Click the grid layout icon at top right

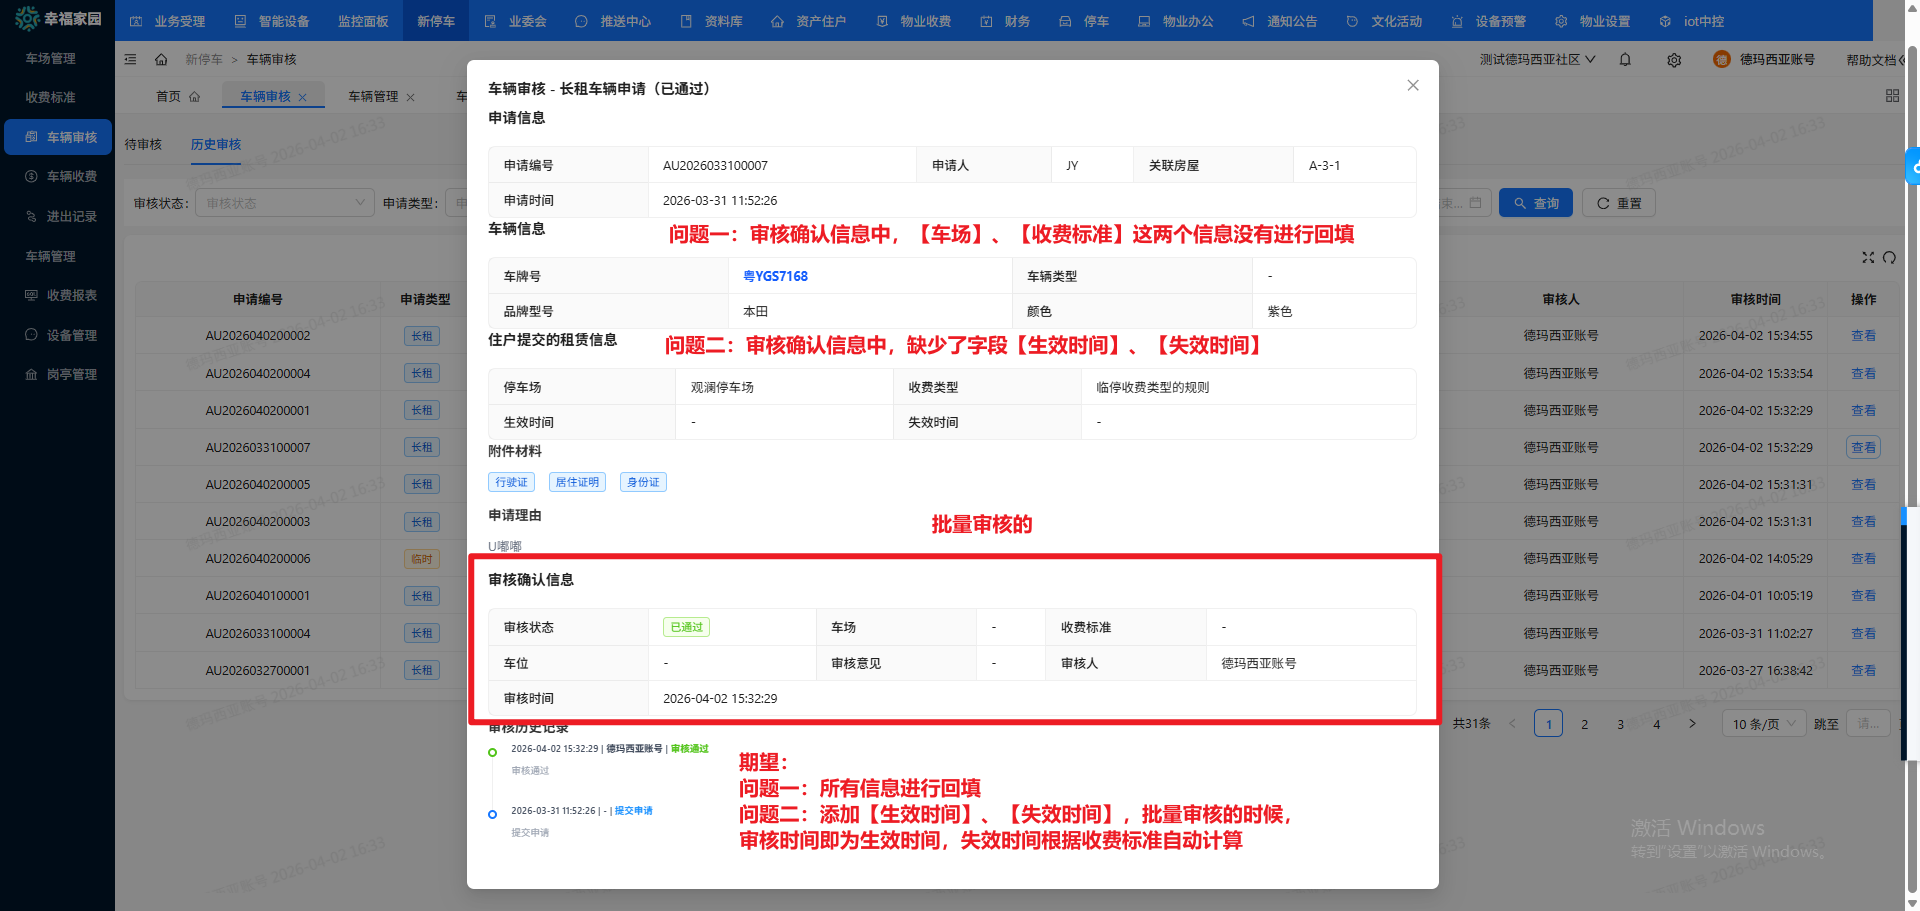1891,96
